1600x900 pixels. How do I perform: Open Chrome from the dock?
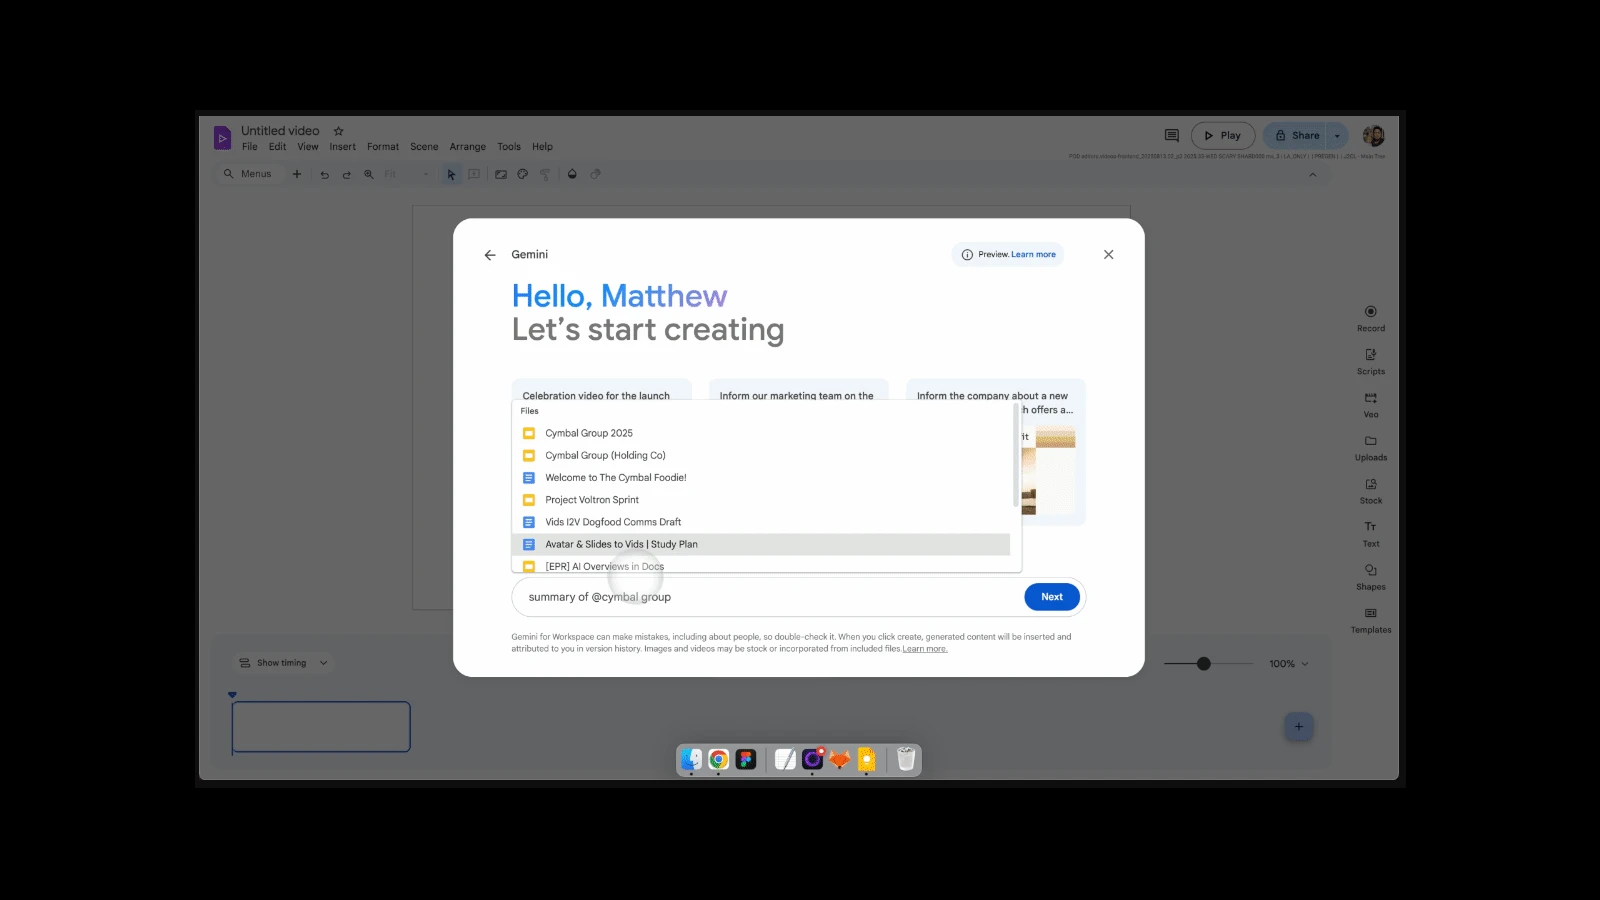tap(718, 760)
